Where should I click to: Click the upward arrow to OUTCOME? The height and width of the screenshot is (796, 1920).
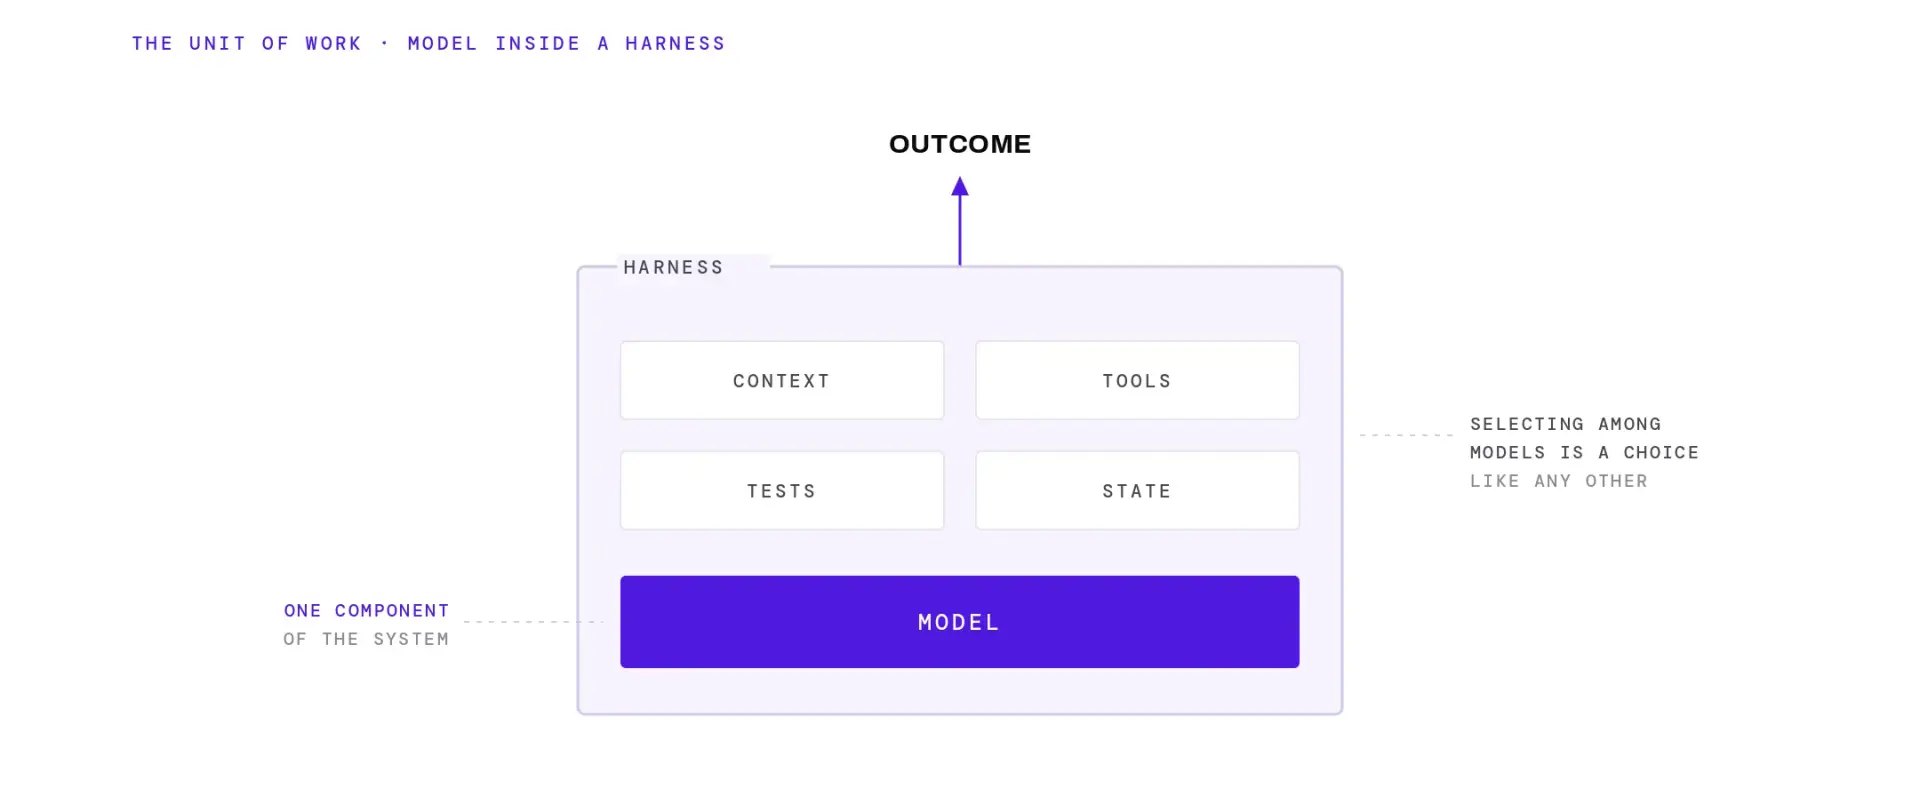pos(960,221)
